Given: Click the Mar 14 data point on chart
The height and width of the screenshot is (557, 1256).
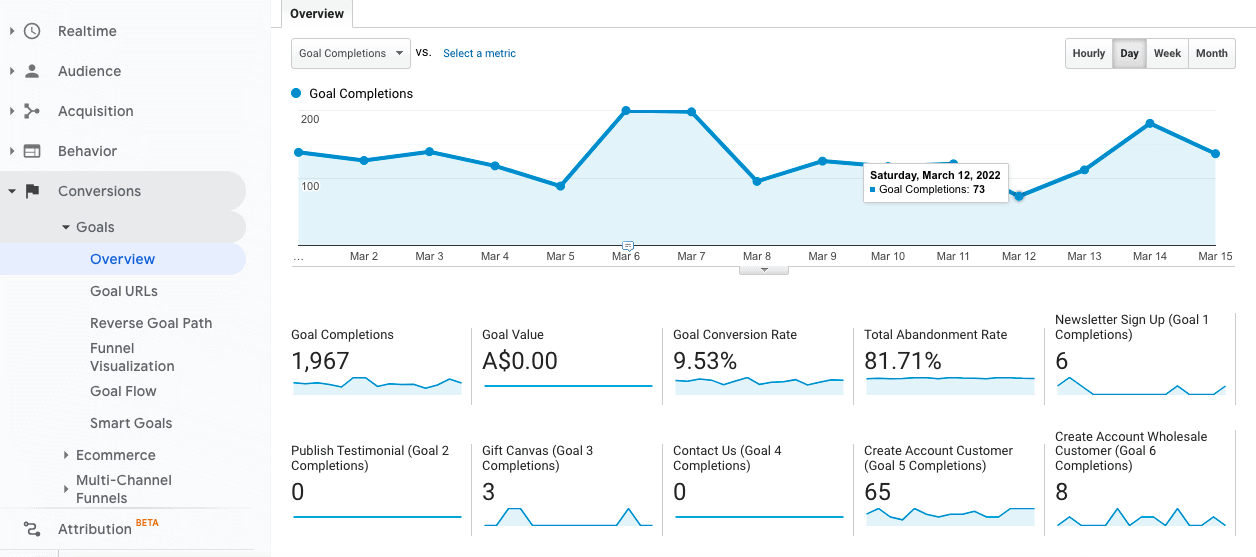Looking at the screenshot, I should tap(1150, 123).
